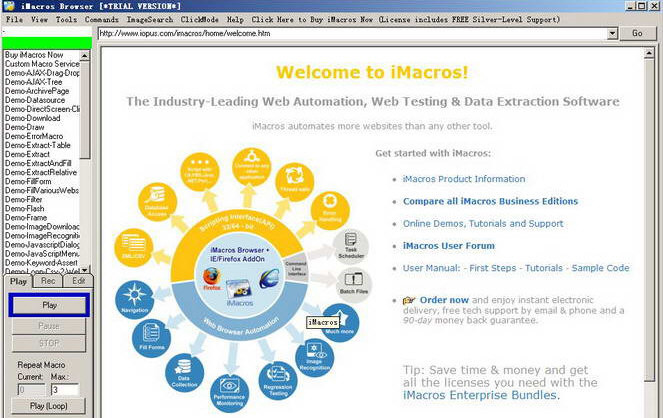Select the Demo-ArchivePage macro

pos(37,91)
